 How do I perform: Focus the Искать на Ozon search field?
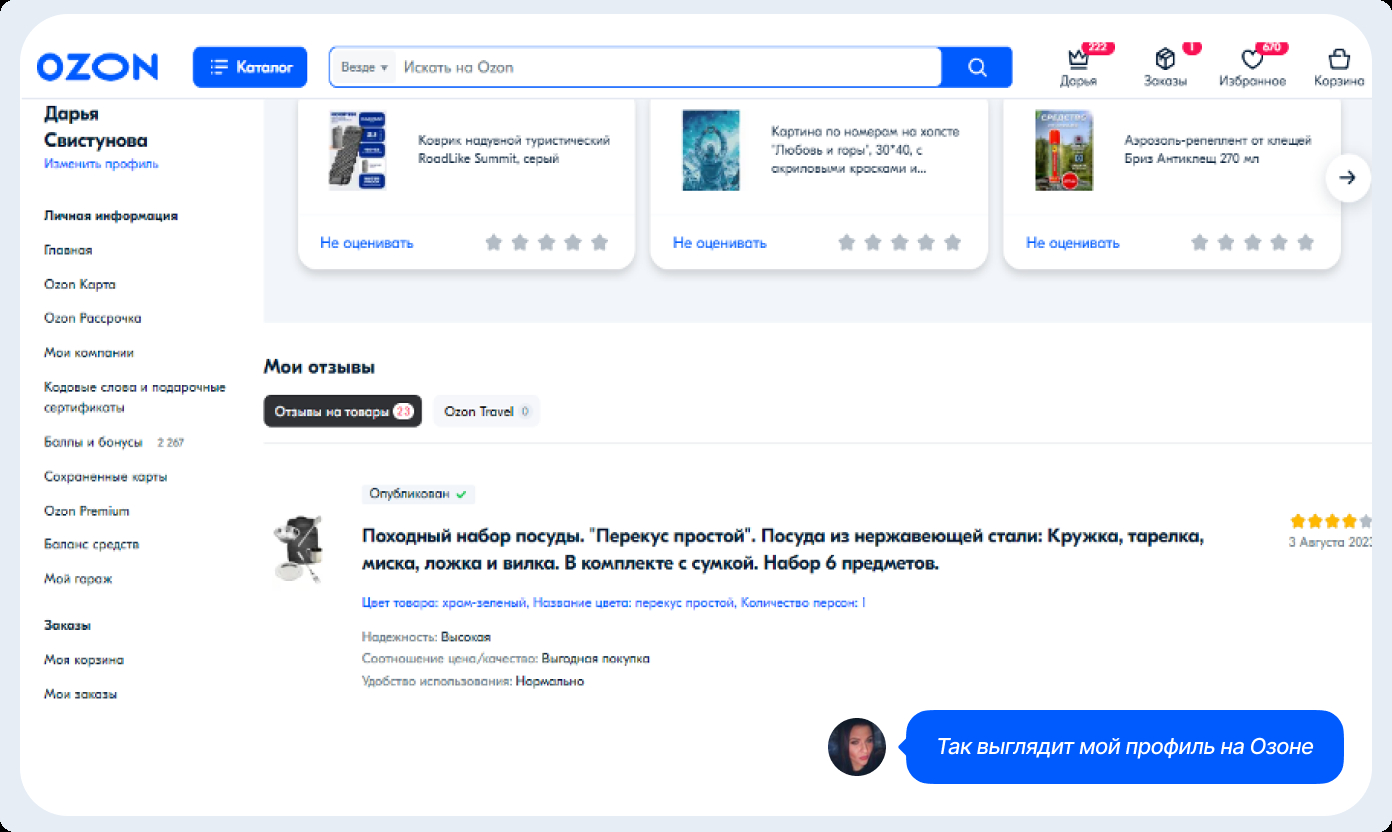pyautogui.click(x=667, y=67)
